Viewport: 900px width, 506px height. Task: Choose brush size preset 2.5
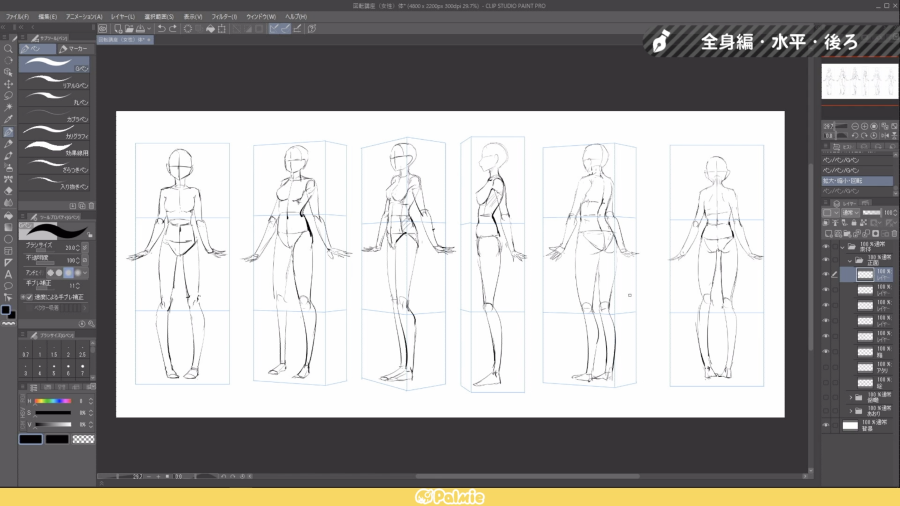[x=82, y=352]
